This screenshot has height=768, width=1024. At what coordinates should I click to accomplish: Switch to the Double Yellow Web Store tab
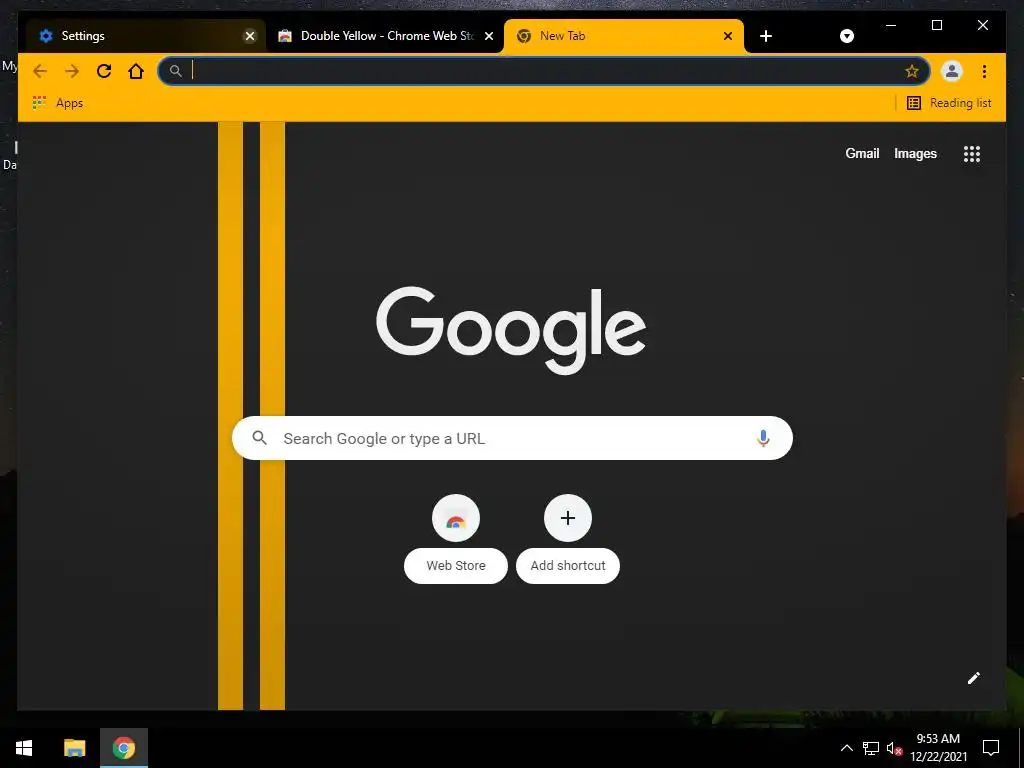click(x=385, y=36)
